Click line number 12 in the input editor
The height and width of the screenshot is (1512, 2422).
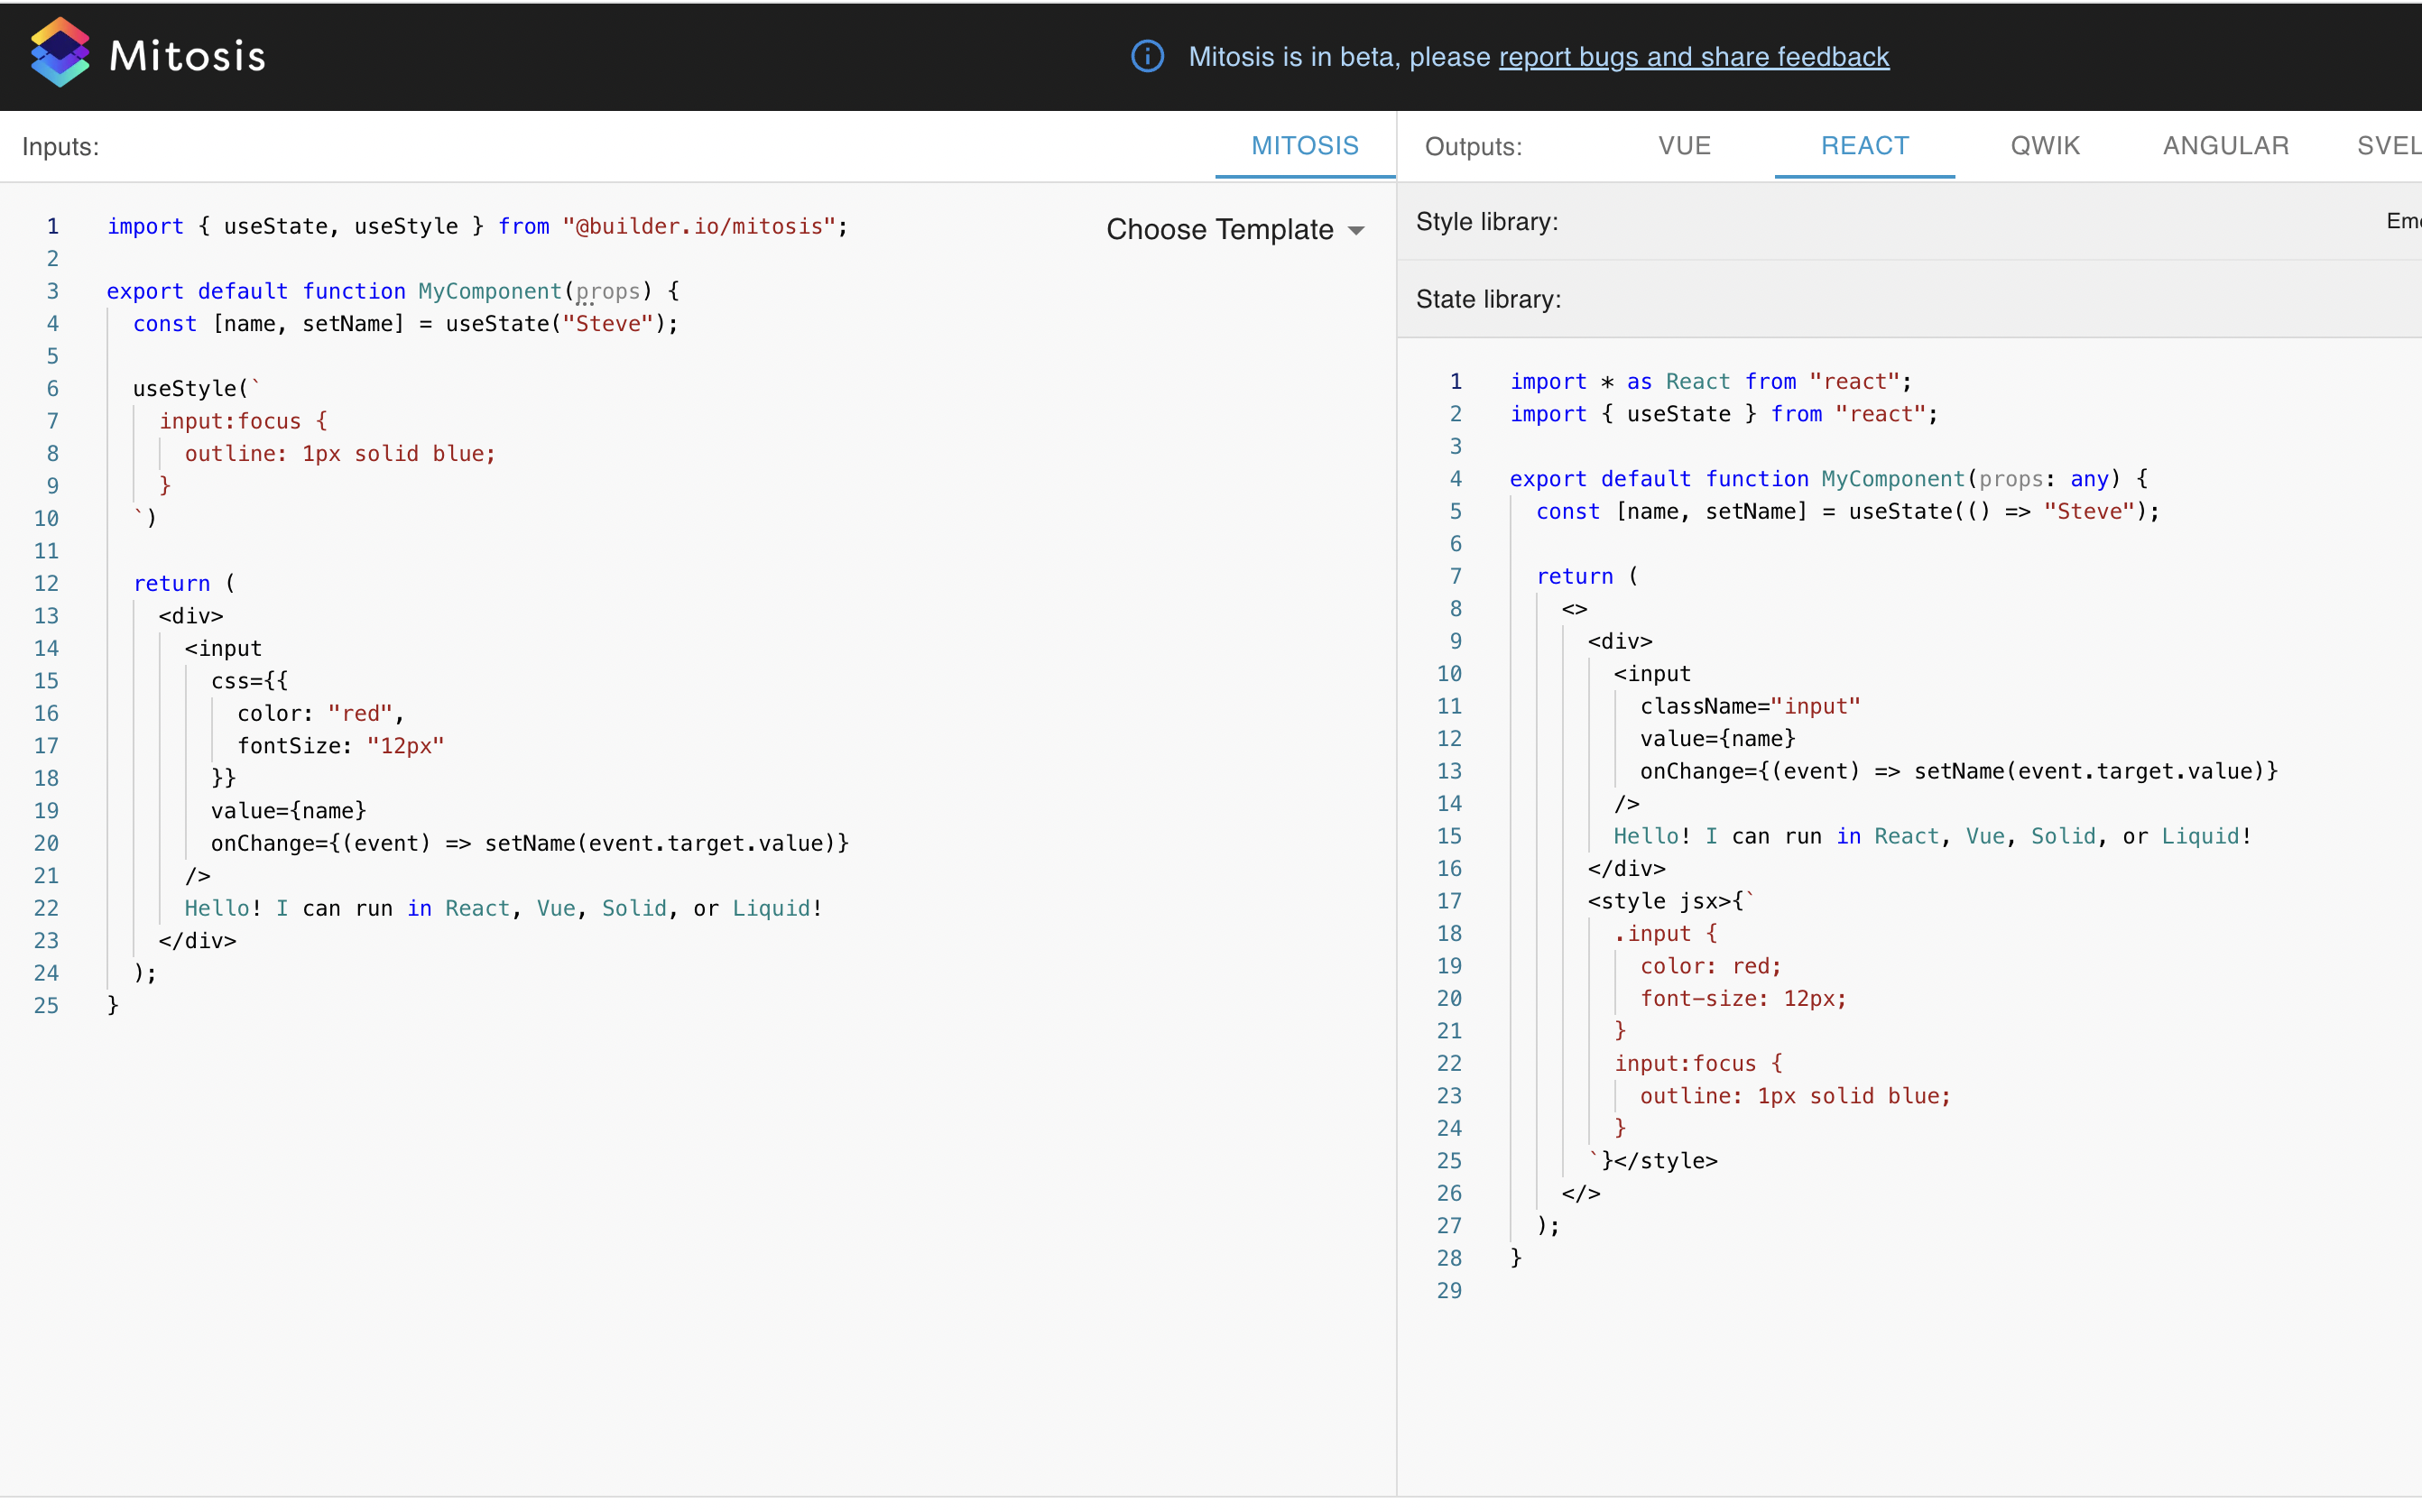(x=47, y=583)
